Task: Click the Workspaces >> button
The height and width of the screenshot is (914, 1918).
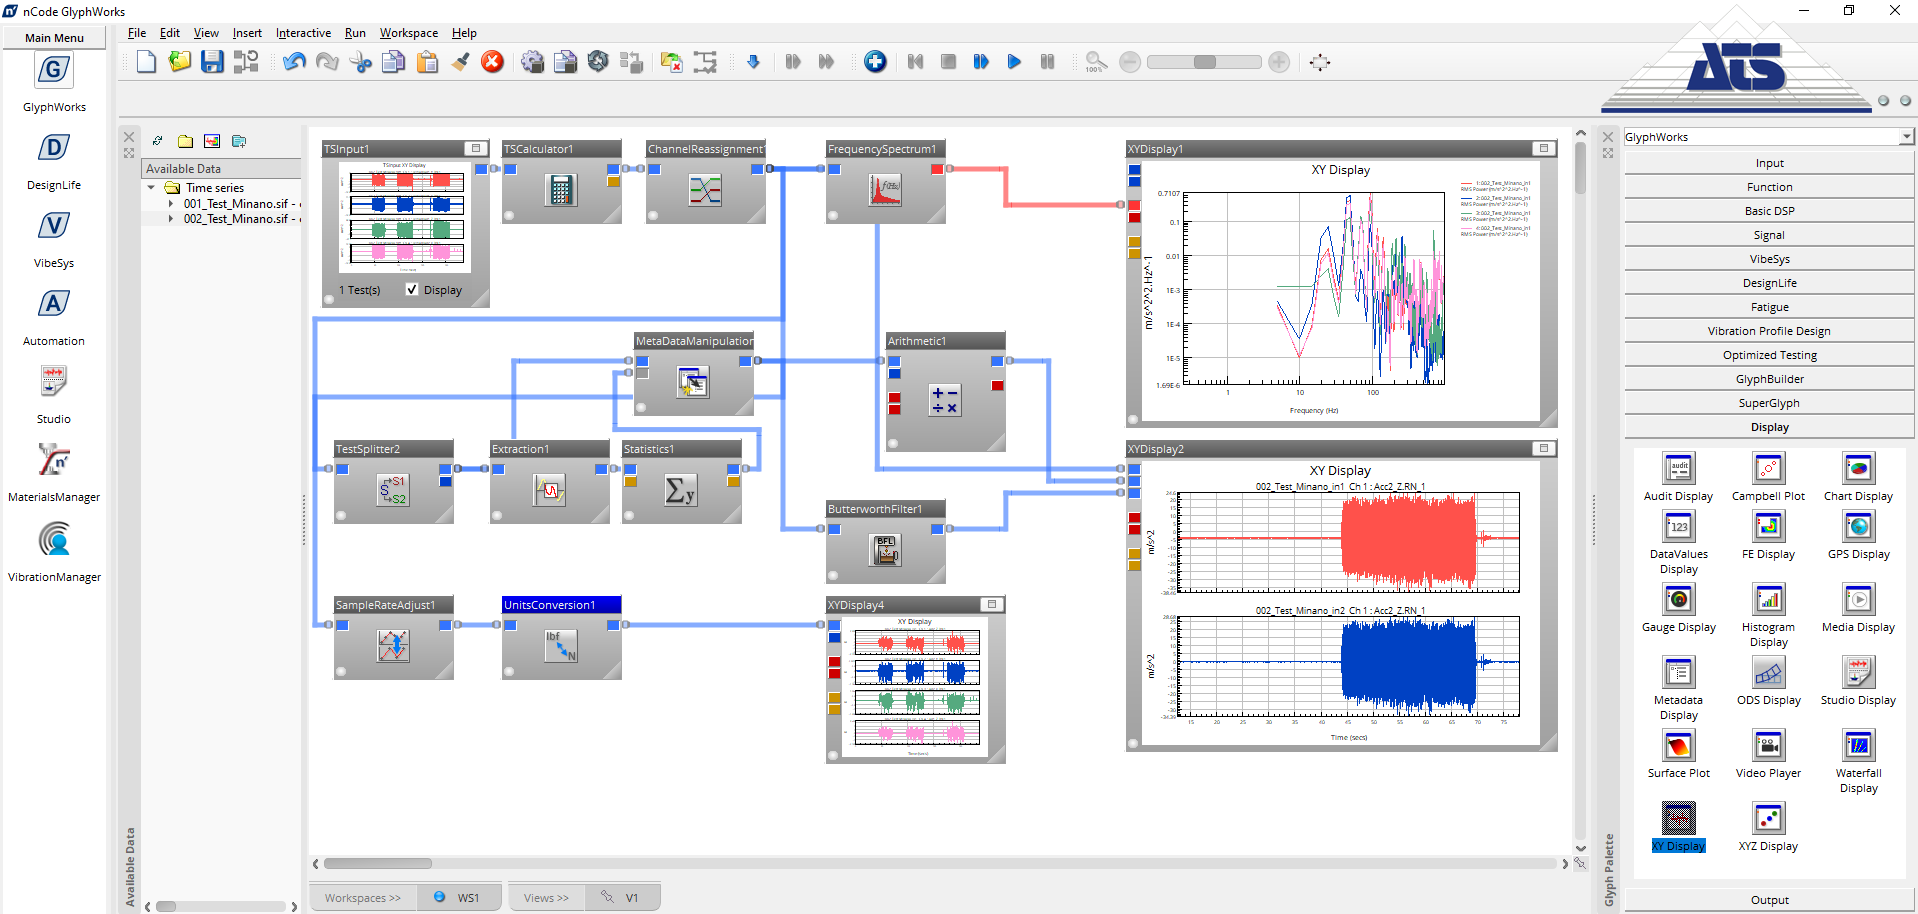Action: pos(362,898)
